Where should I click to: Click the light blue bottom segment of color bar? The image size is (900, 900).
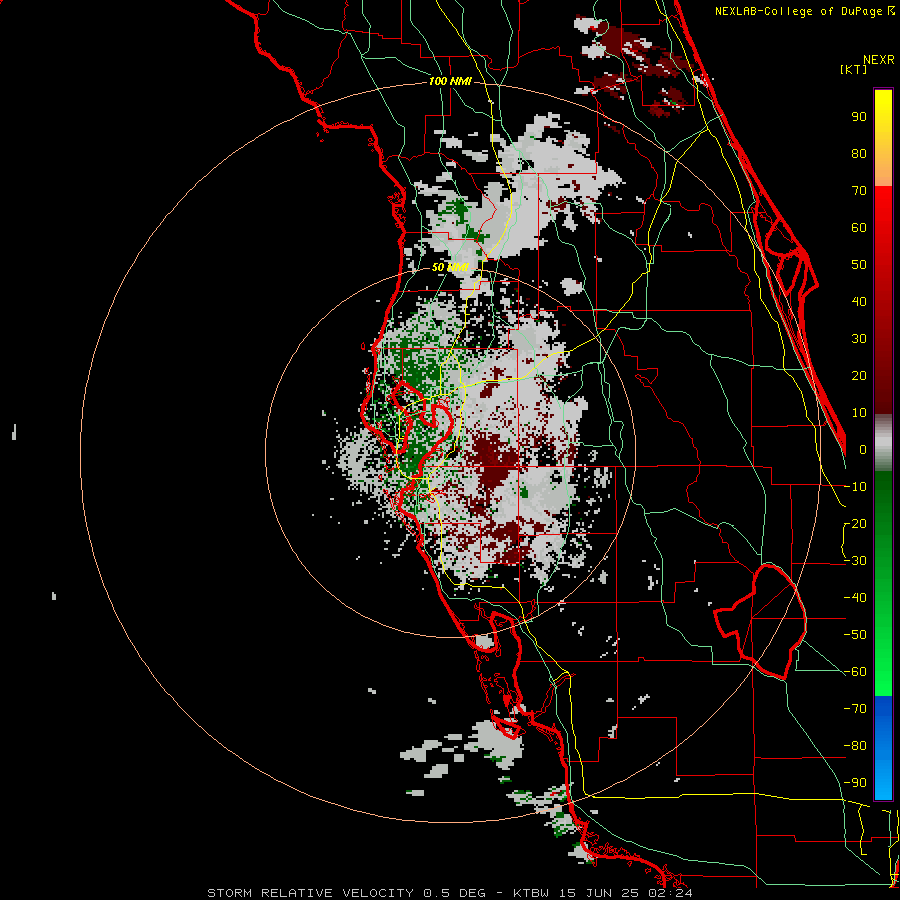(883, 778)
